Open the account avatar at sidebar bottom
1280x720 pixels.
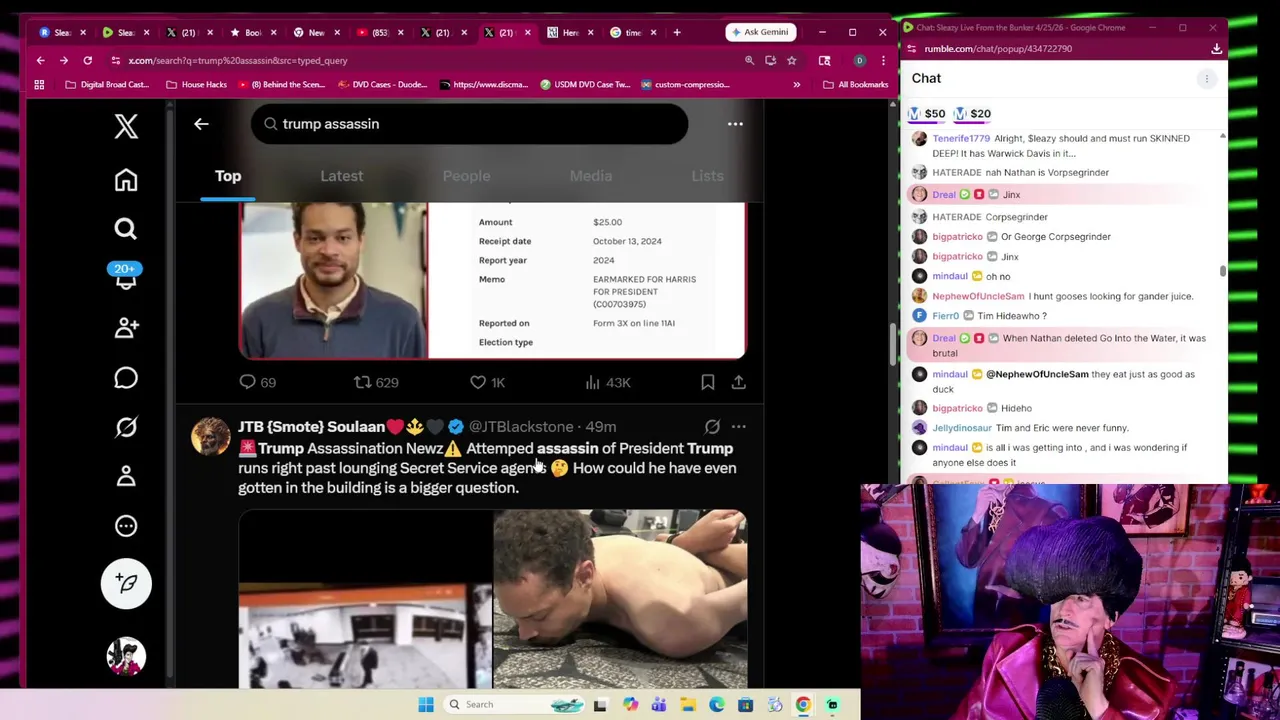(126, 656)
